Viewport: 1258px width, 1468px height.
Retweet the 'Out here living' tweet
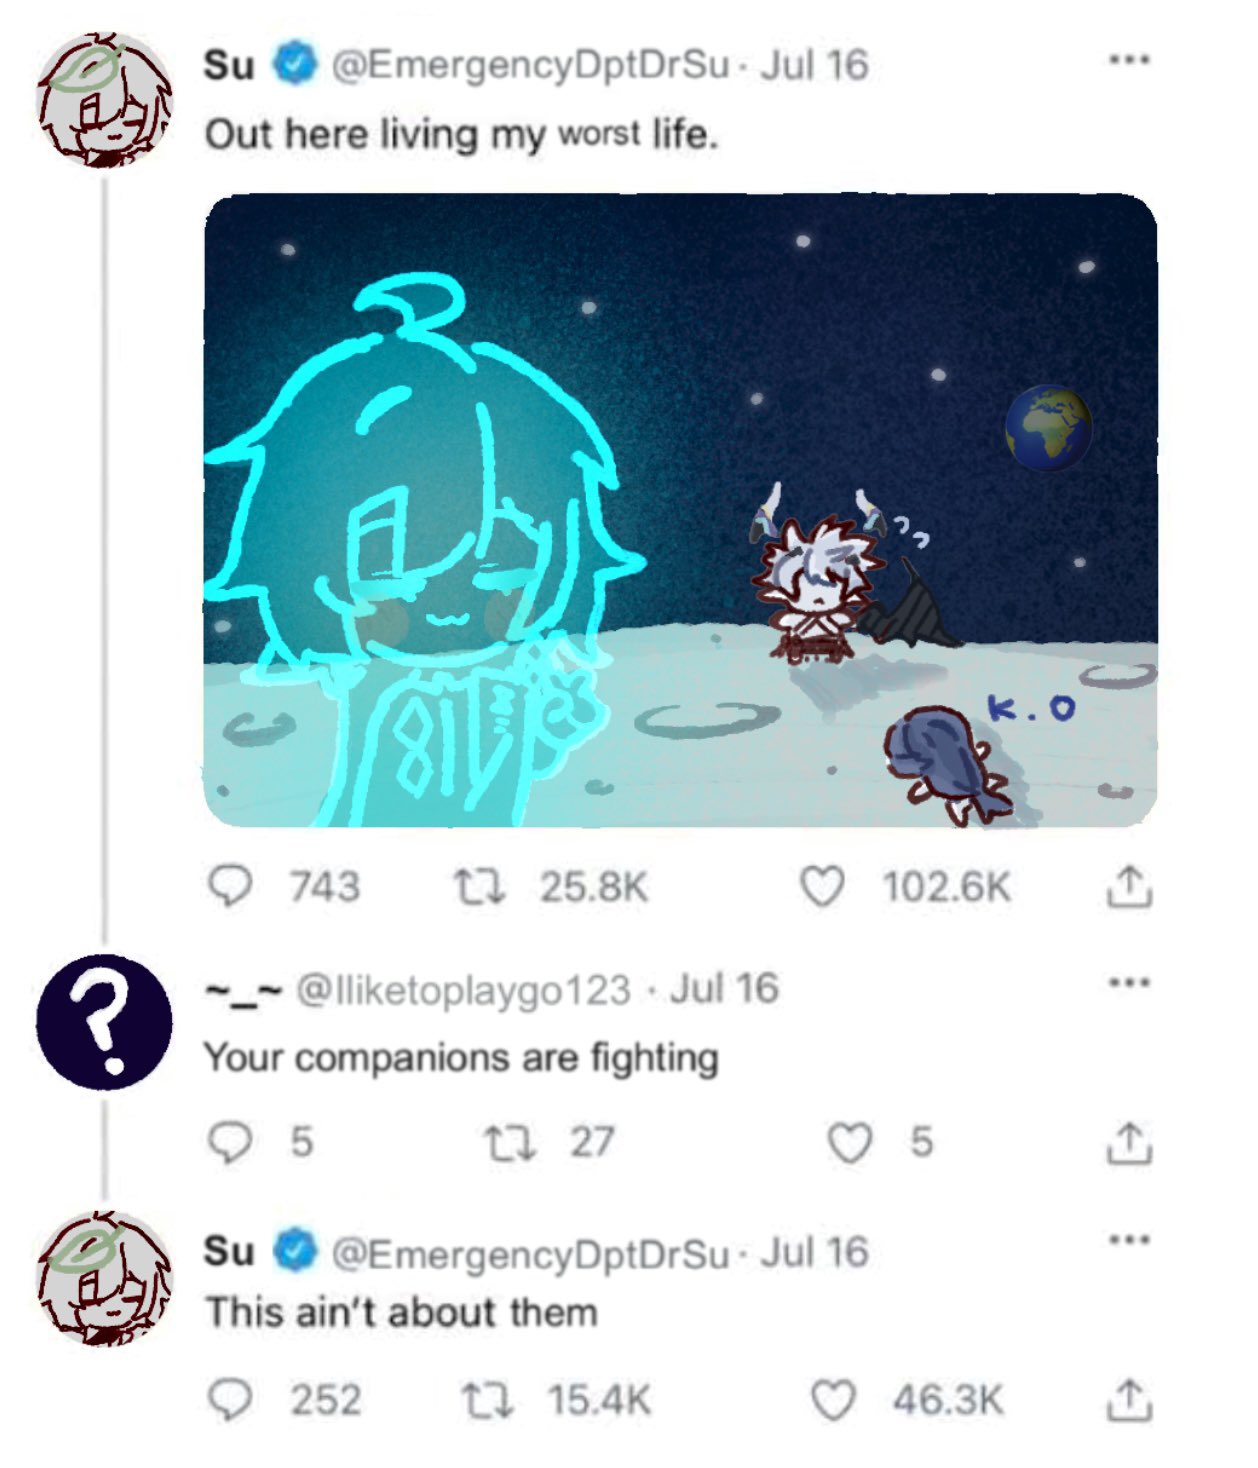[480, 887]
